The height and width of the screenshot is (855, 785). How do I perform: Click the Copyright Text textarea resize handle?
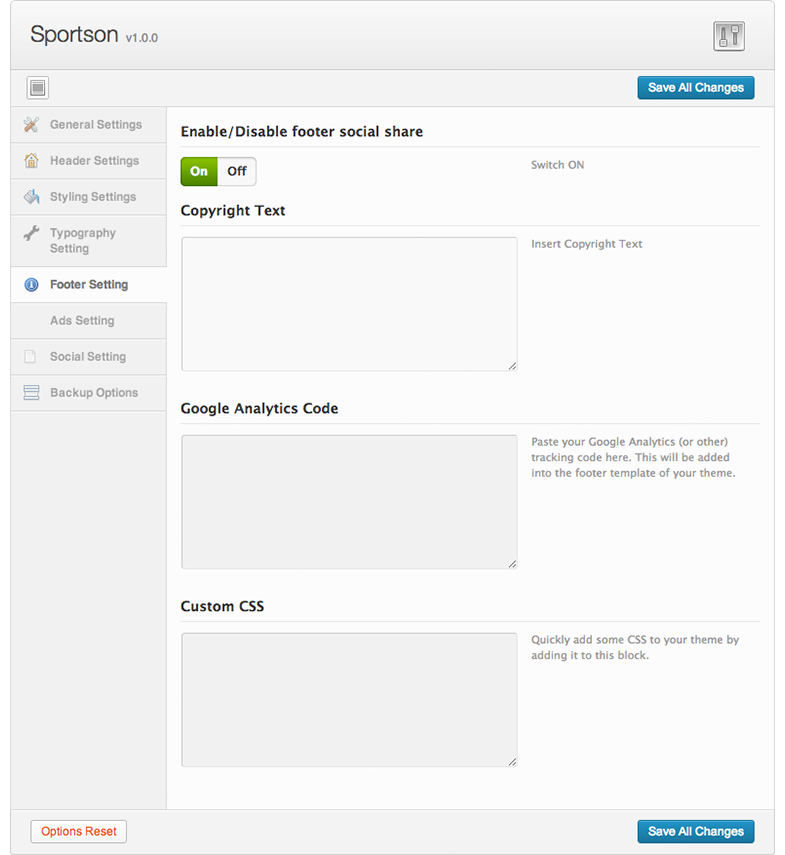tap(512, 366)
